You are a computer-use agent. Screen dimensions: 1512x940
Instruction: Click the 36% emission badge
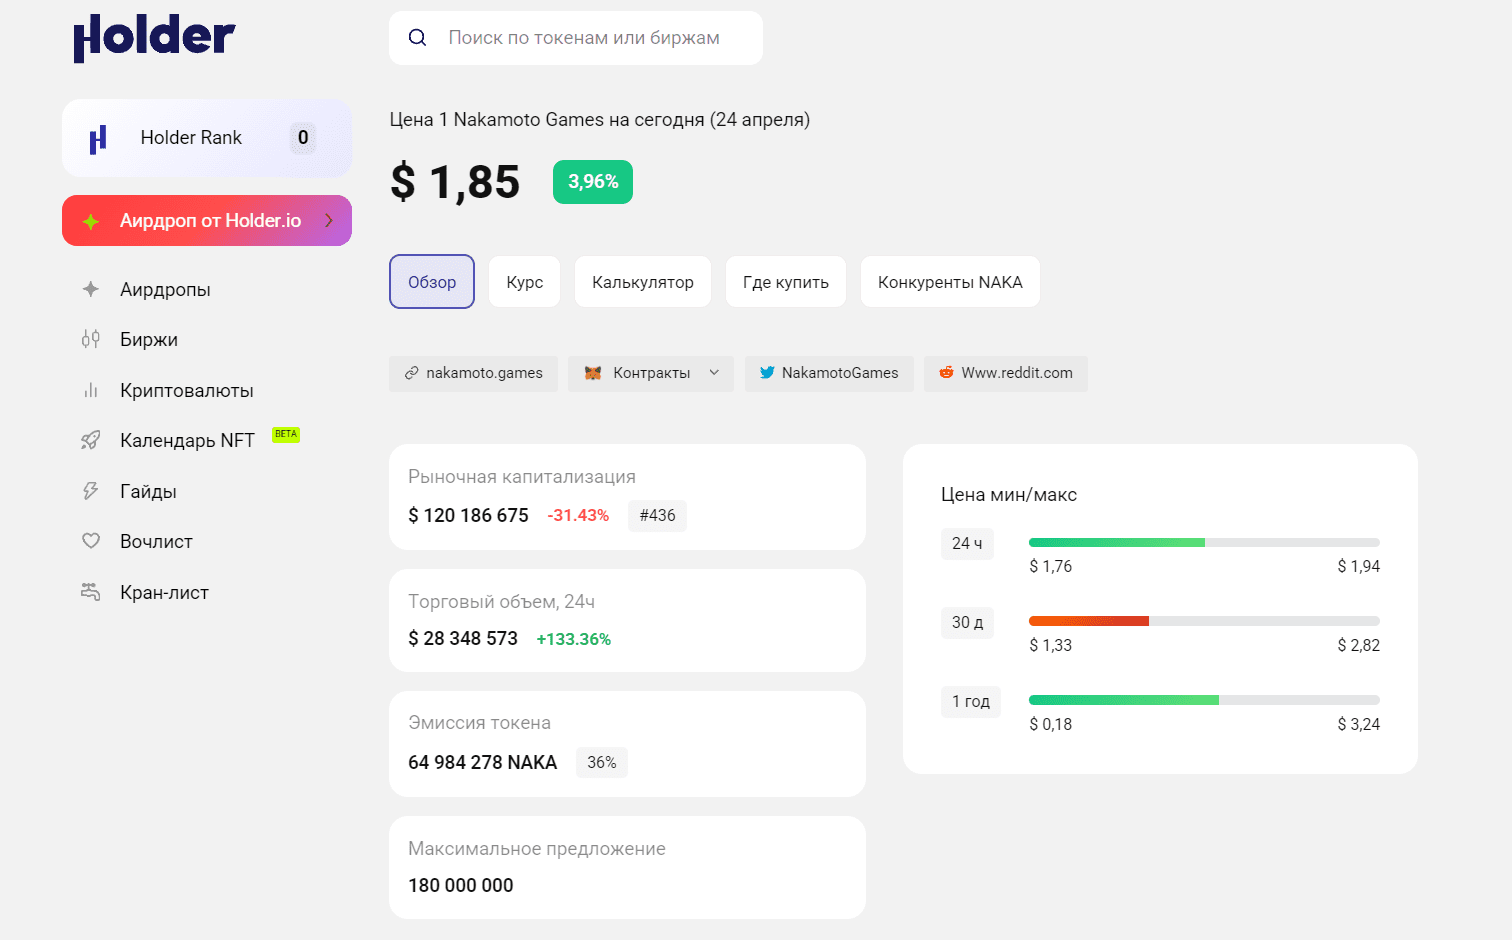[602, 762]
